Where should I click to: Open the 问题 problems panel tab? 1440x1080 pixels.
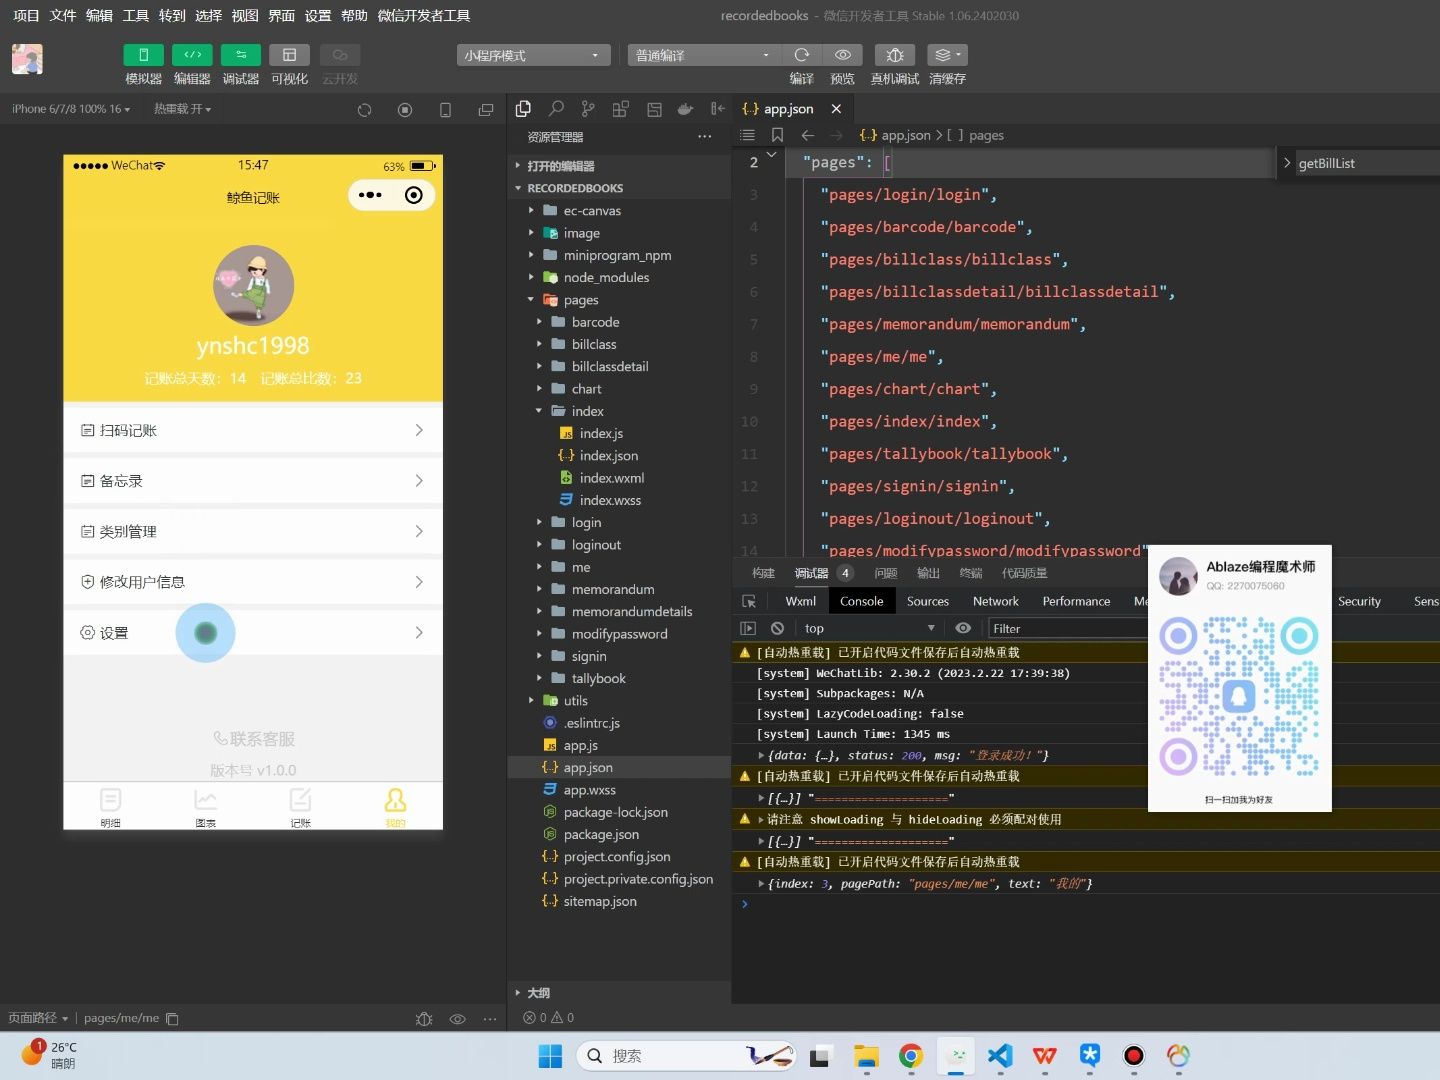pos(886,573)
